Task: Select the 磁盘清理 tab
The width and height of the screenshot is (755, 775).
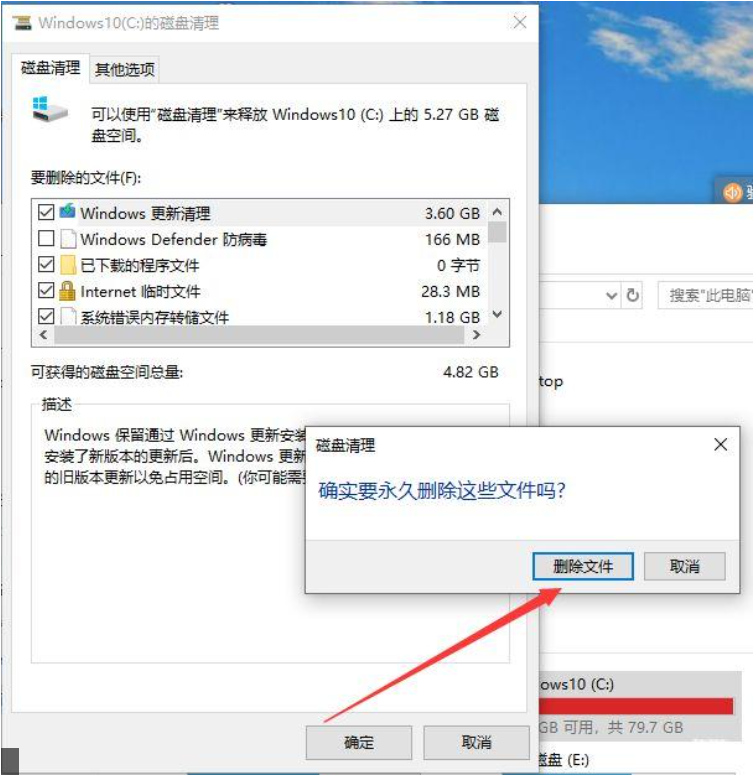Action: point(50,68)
